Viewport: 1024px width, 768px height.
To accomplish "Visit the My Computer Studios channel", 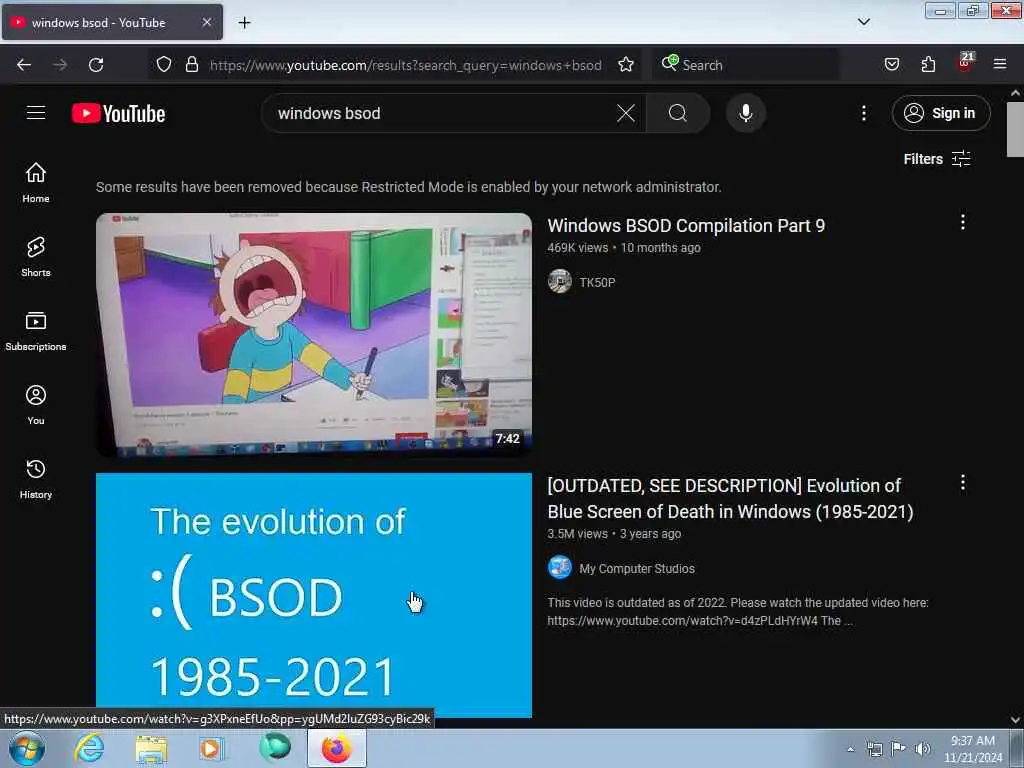I will [x=637, y=569].
